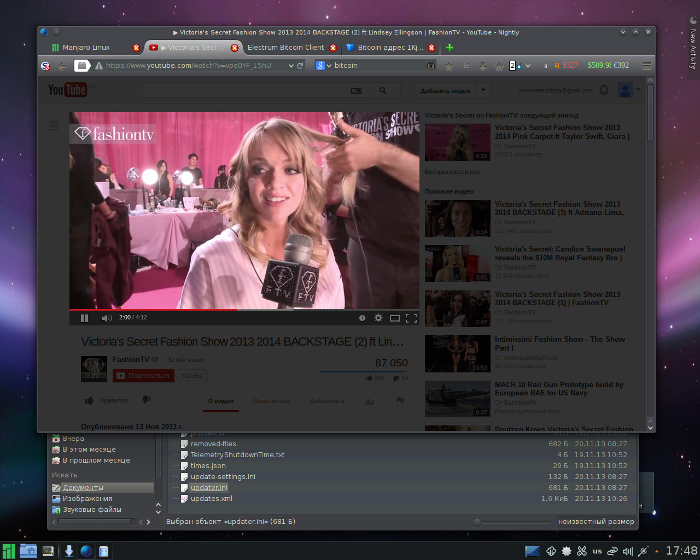Image resolution: width=700 pixels, height=560 pixels.
Task: Open the 'Добавить в' tab
Action: point(327,401)
